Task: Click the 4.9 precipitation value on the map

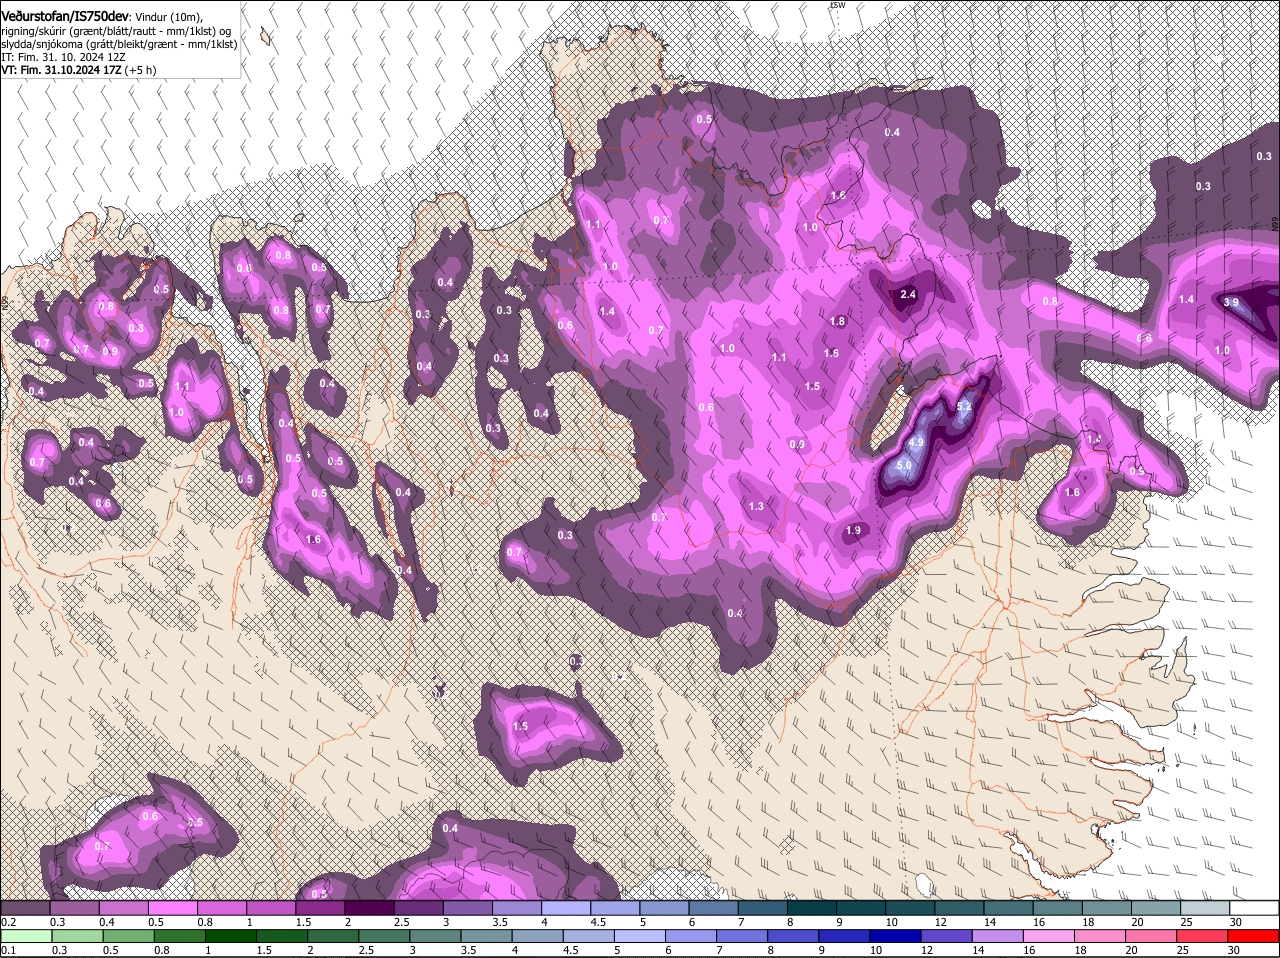Action: 915,441
